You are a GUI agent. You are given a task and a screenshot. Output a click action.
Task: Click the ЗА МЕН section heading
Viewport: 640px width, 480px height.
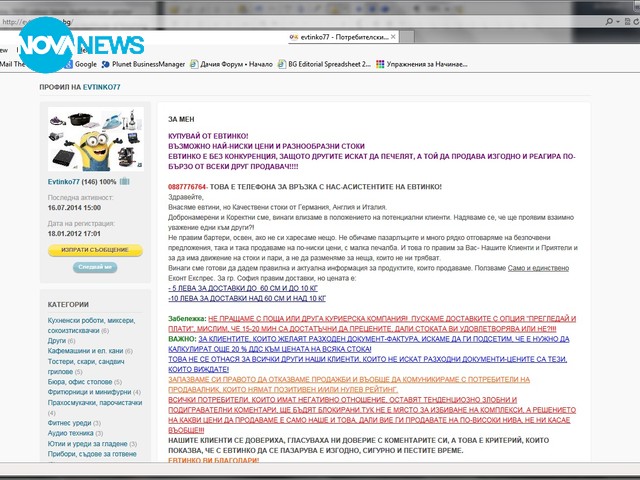[181, 119]
